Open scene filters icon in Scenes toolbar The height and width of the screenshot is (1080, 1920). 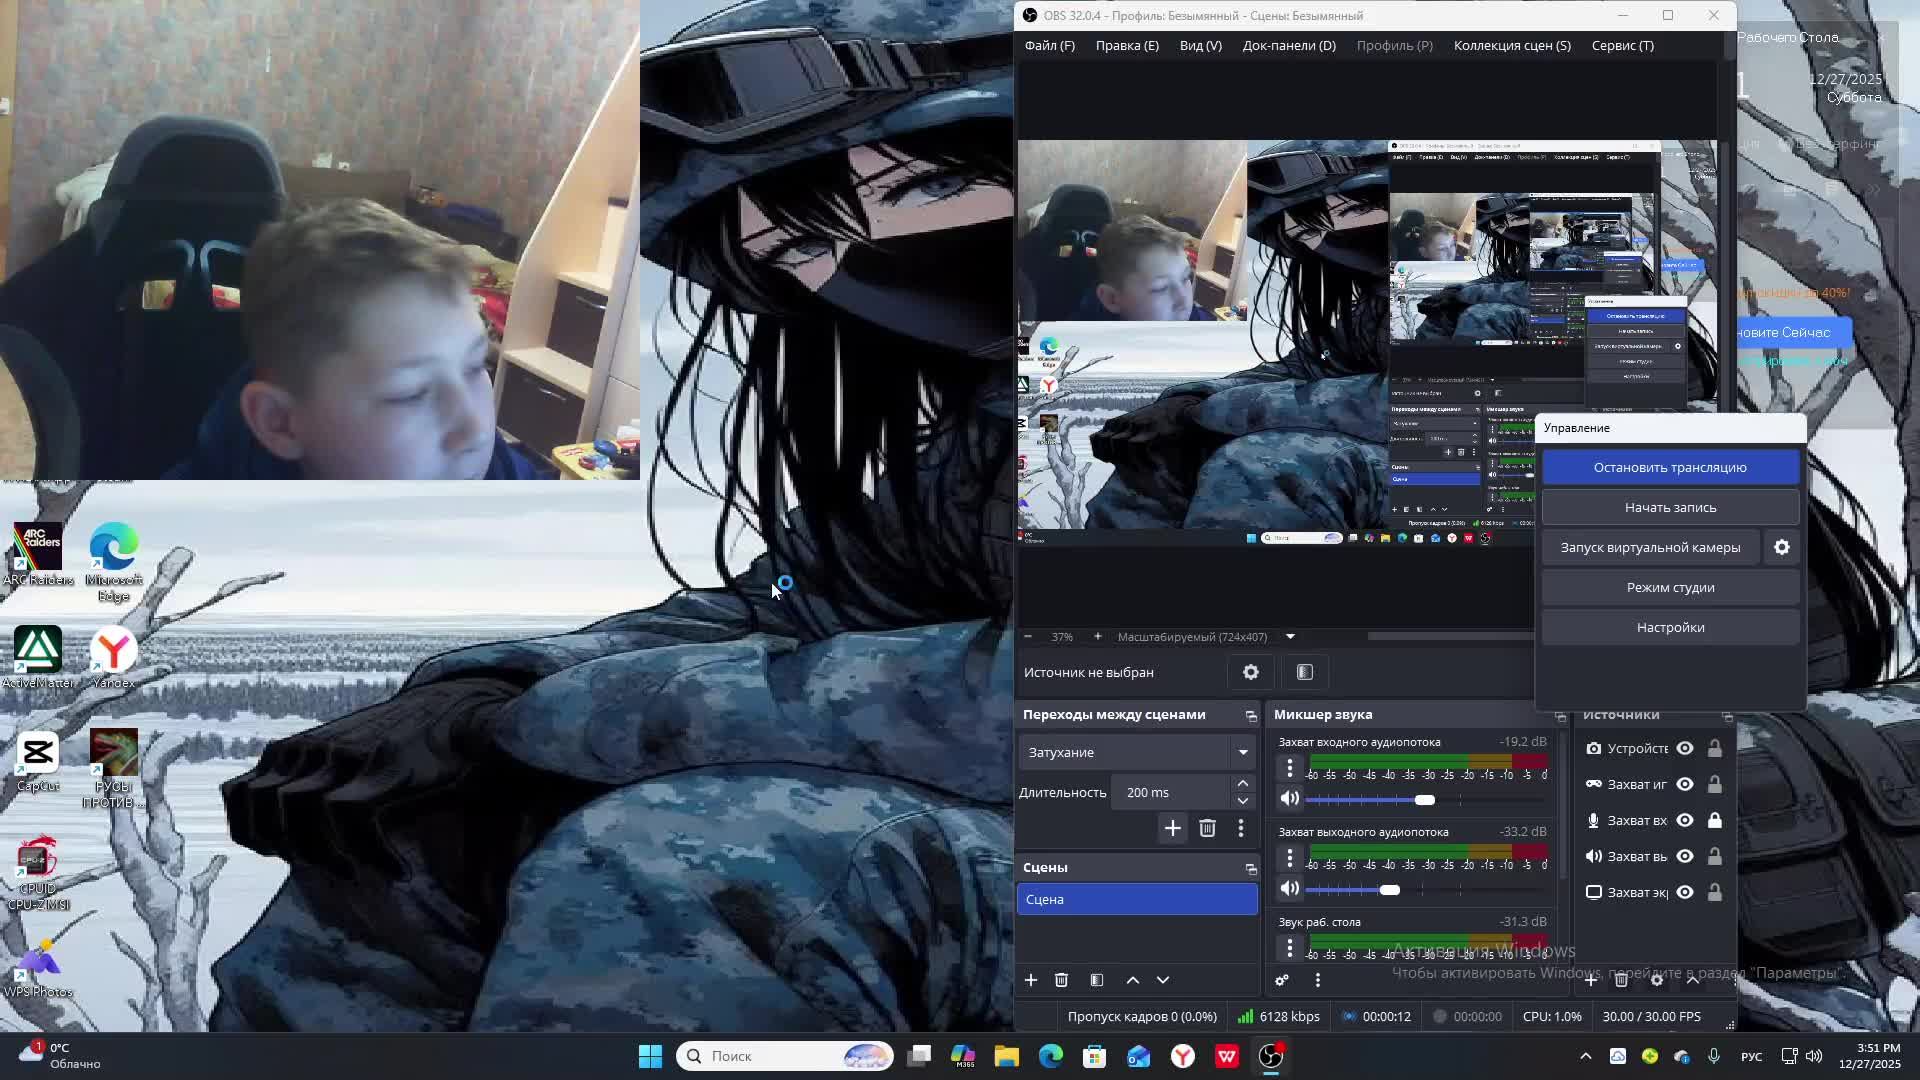click(1097, 980)
